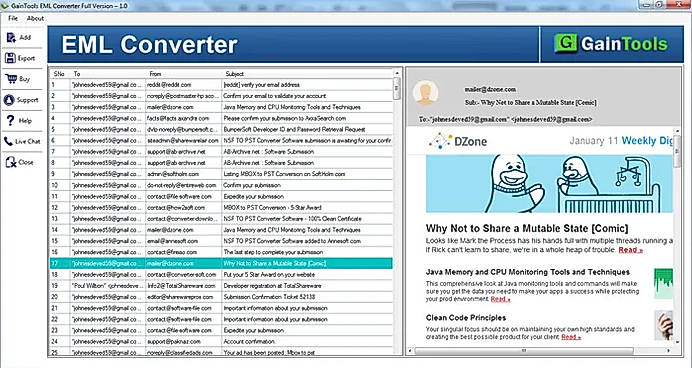
Task: Click the Support headset icon
Action: point(9,100)
